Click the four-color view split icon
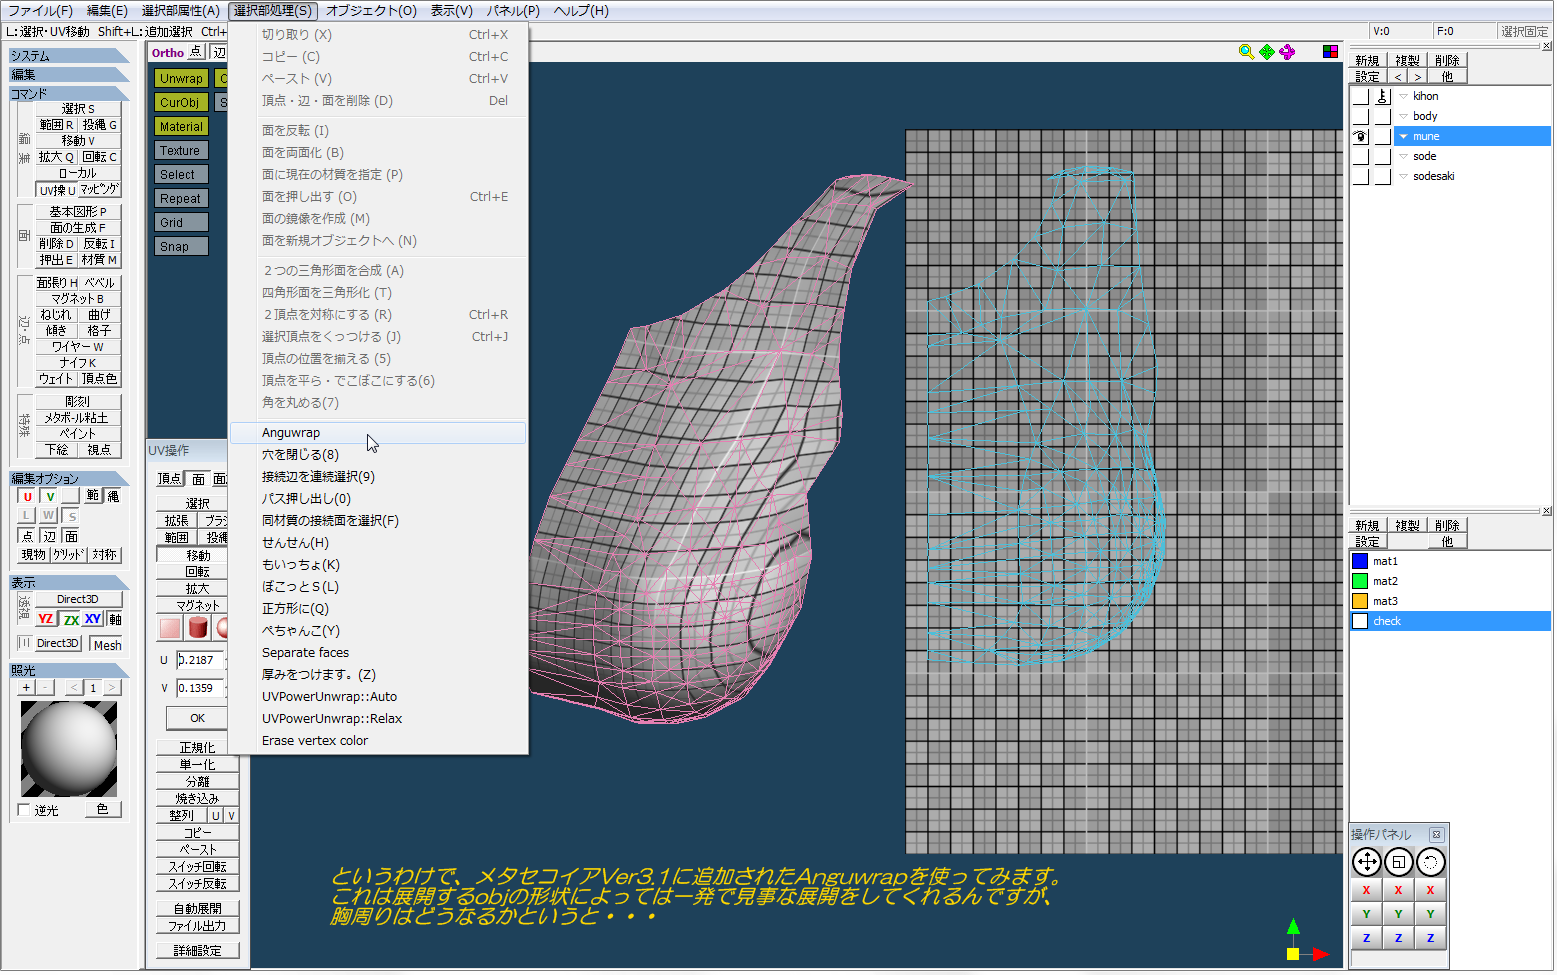Screen dimensions: 1557x975 (x=1330, y=52)
